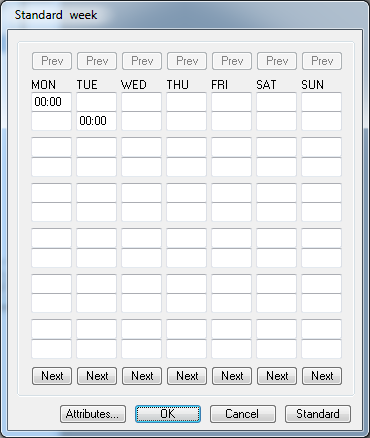Cancel the Standard week dialog
The image size is (370, 438).
tap(243, 414)
